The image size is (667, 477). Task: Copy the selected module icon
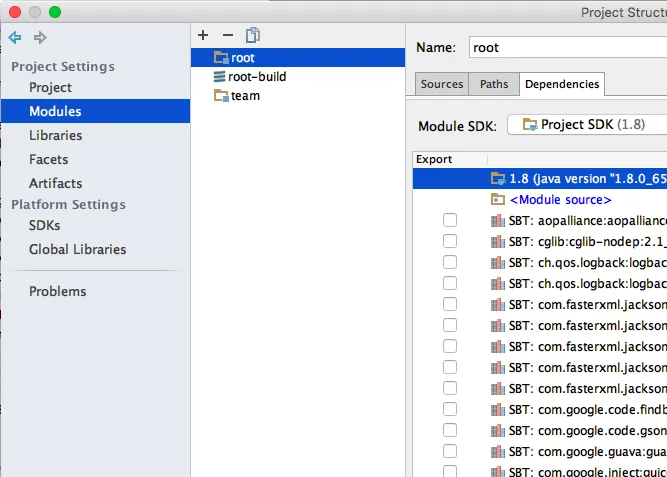[253, 35]
